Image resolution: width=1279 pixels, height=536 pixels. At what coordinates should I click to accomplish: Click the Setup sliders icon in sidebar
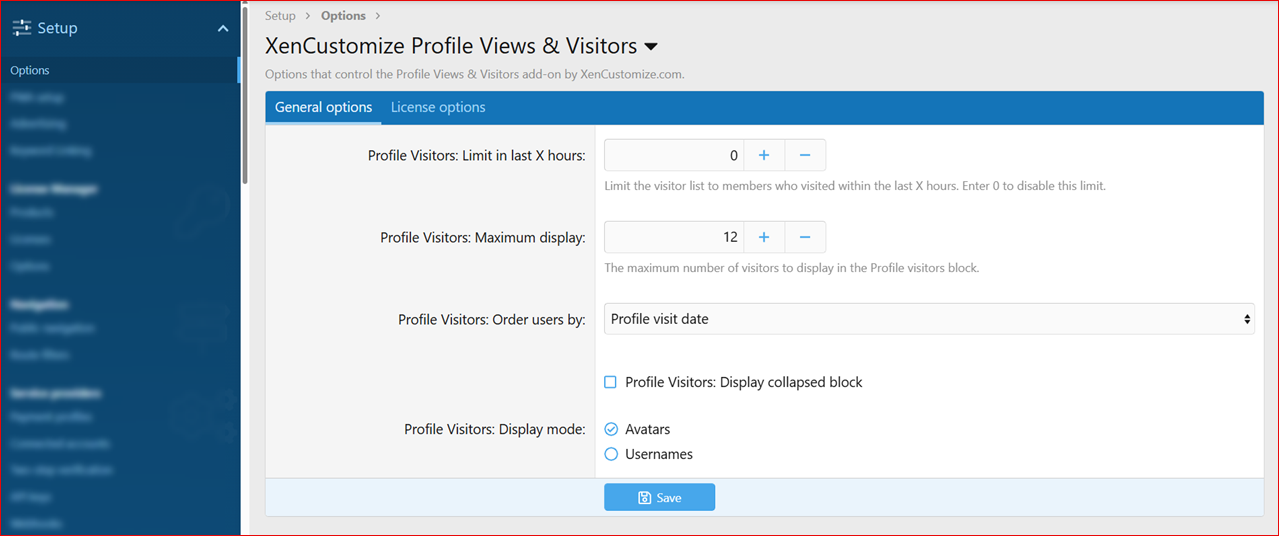click(x=21, y=28)
